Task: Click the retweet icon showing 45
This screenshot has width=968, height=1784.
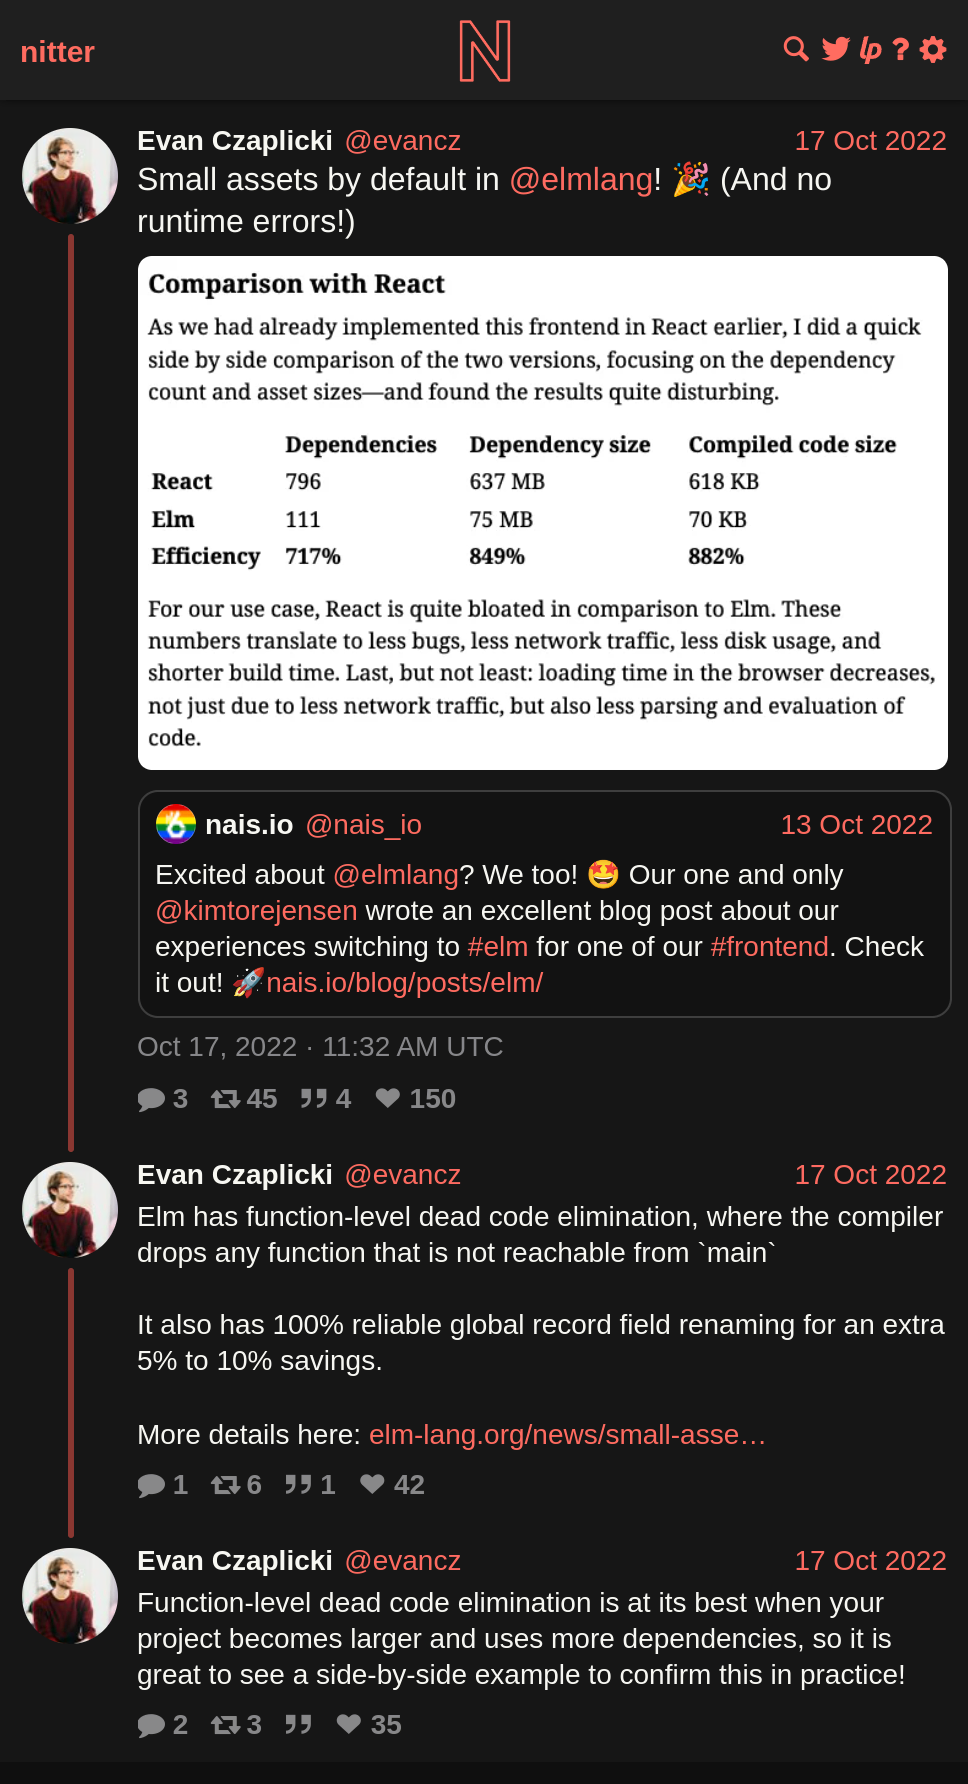Action: tap(225, 1100)
